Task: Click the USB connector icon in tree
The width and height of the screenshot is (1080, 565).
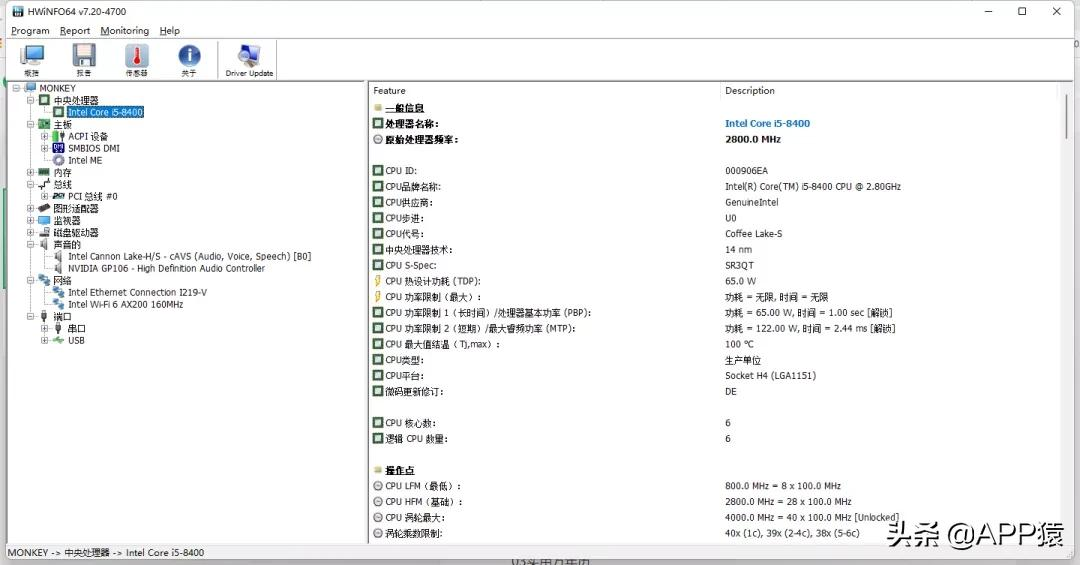Action: [x=59, y=340]
